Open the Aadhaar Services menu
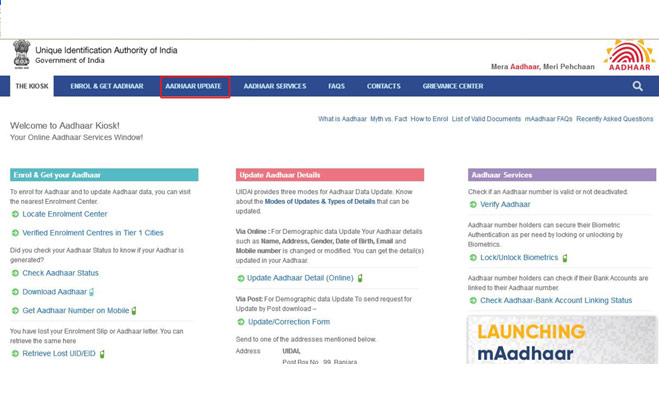659x400 pixels. click(x=275, y=86)
